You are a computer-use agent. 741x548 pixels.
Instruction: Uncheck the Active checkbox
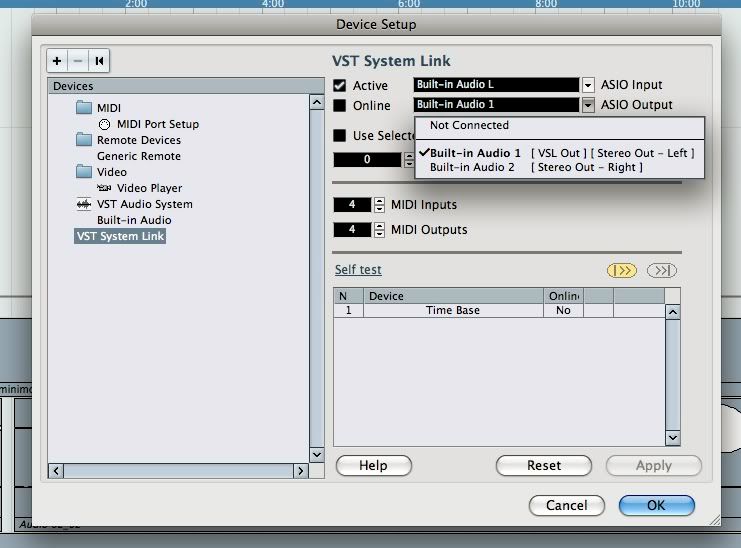339,86
